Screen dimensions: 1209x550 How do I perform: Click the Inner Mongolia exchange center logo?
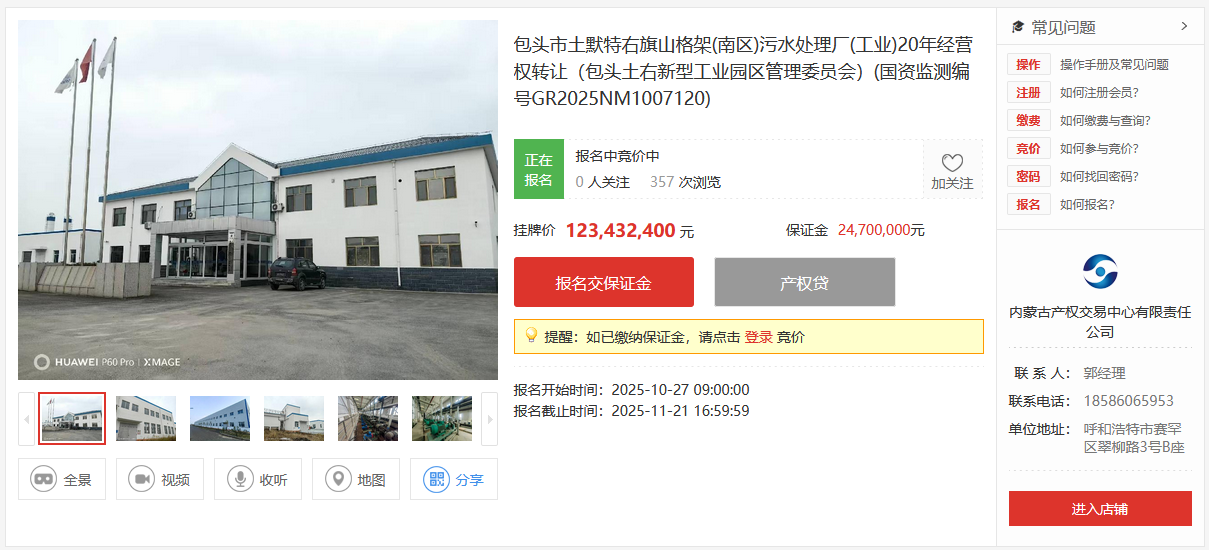1100,271
